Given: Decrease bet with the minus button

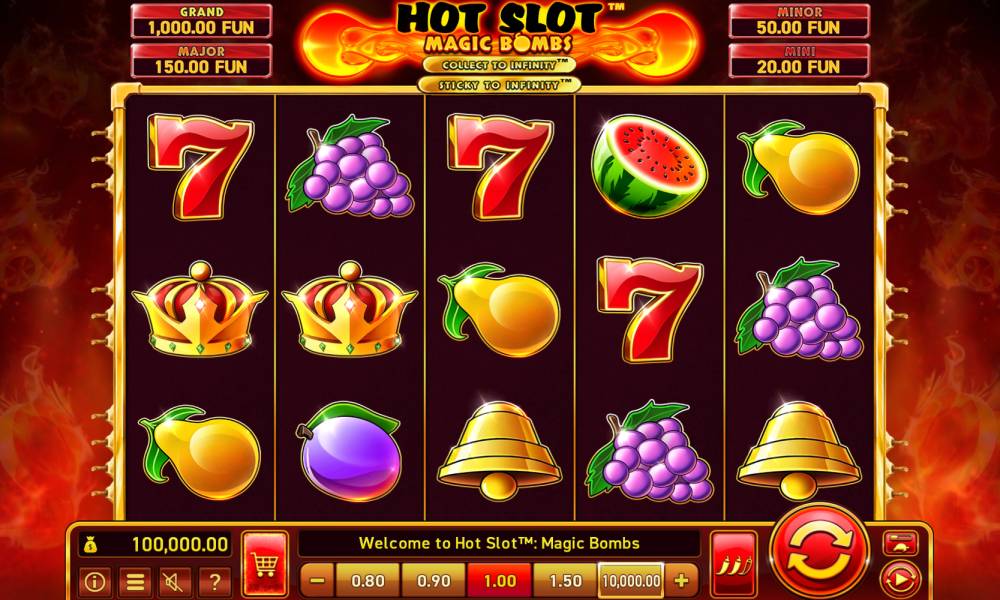Looking at the screenshot, I should pos(317,581).
